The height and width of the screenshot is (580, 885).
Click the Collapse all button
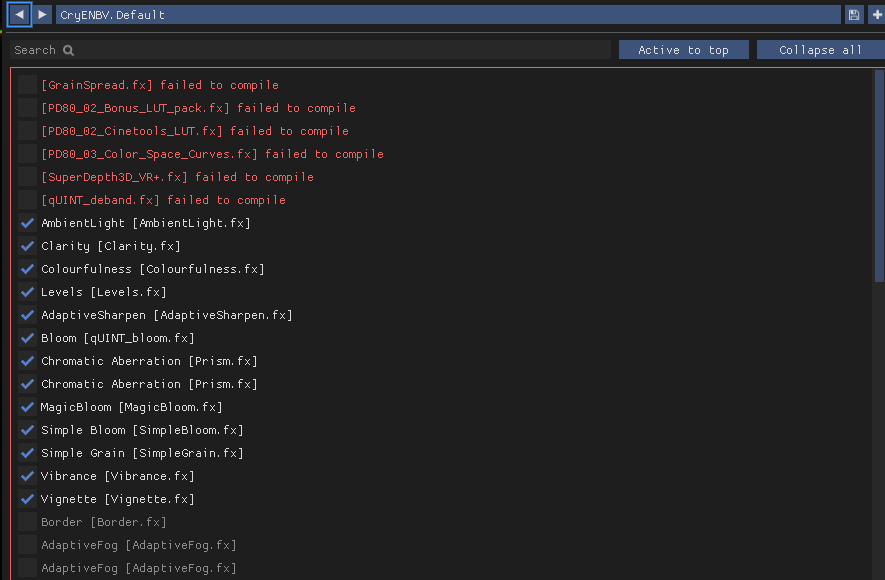click(x=820, y=50)
